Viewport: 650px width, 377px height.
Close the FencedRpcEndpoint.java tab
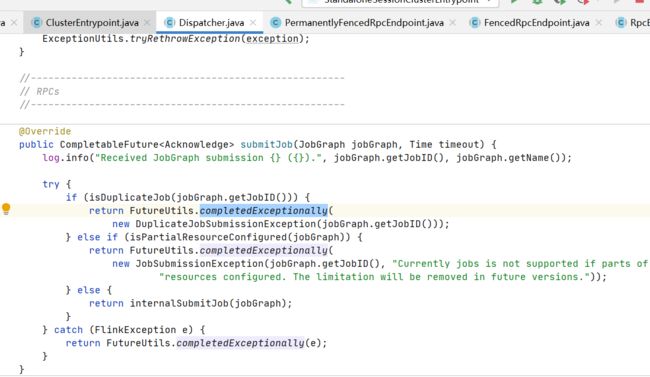coord(599,23)
